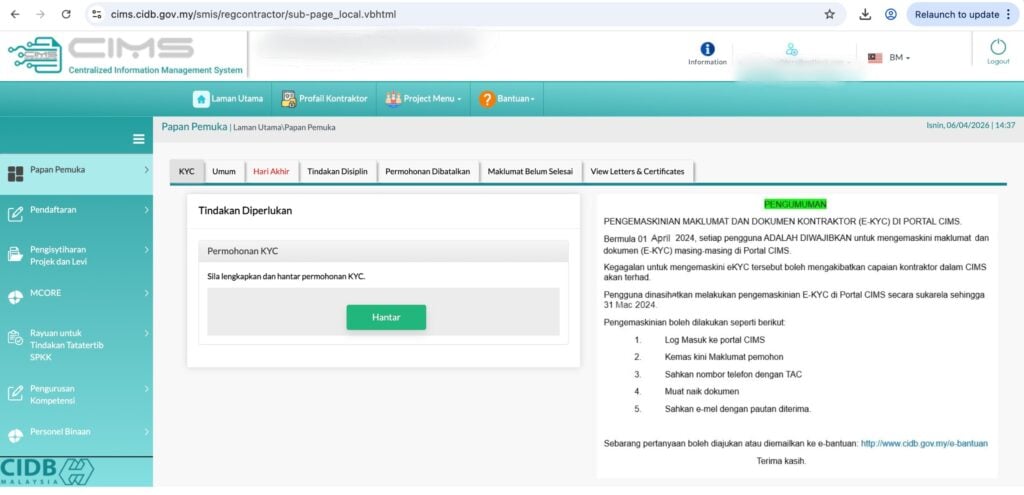Click Papan Pemuka dashboard icon
Viewport: 1024px width, 495px height.
(x=15, y=174)
